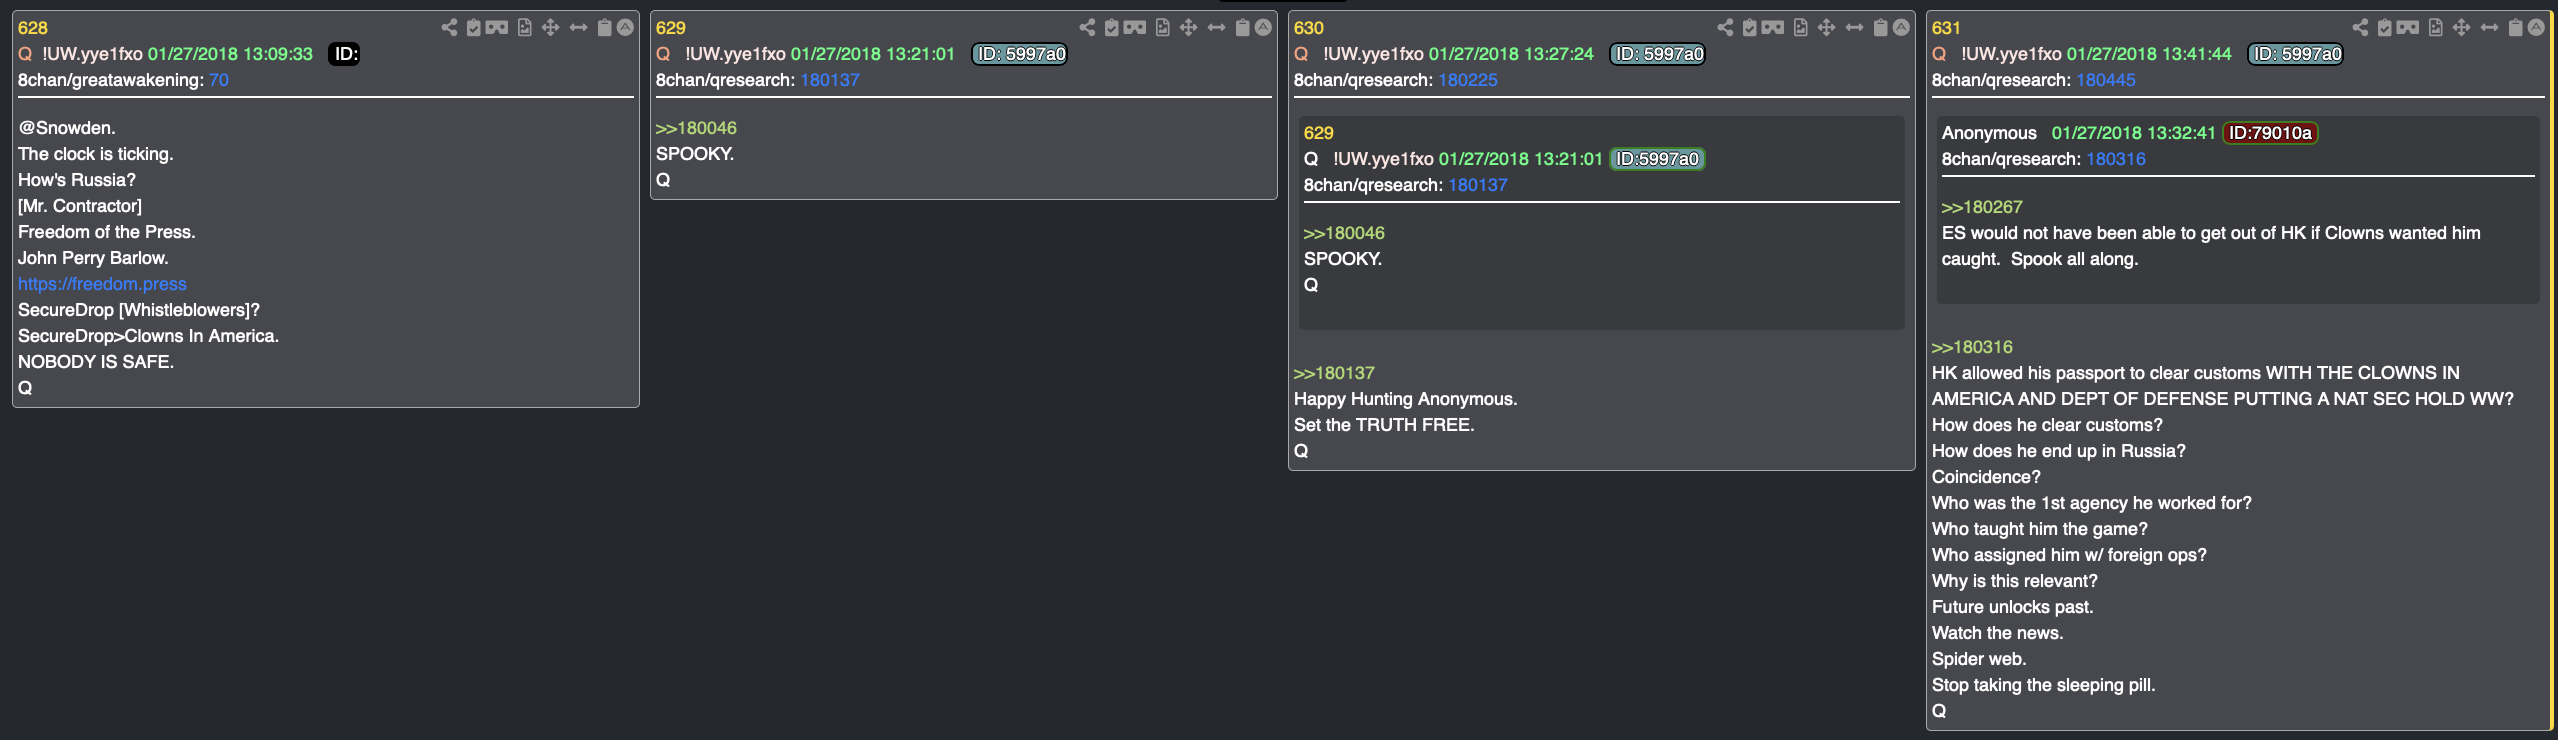Click the ID: 5997a0 badge on post 631
This screenshot has width=2558, height=740.
coord(2296,54)
